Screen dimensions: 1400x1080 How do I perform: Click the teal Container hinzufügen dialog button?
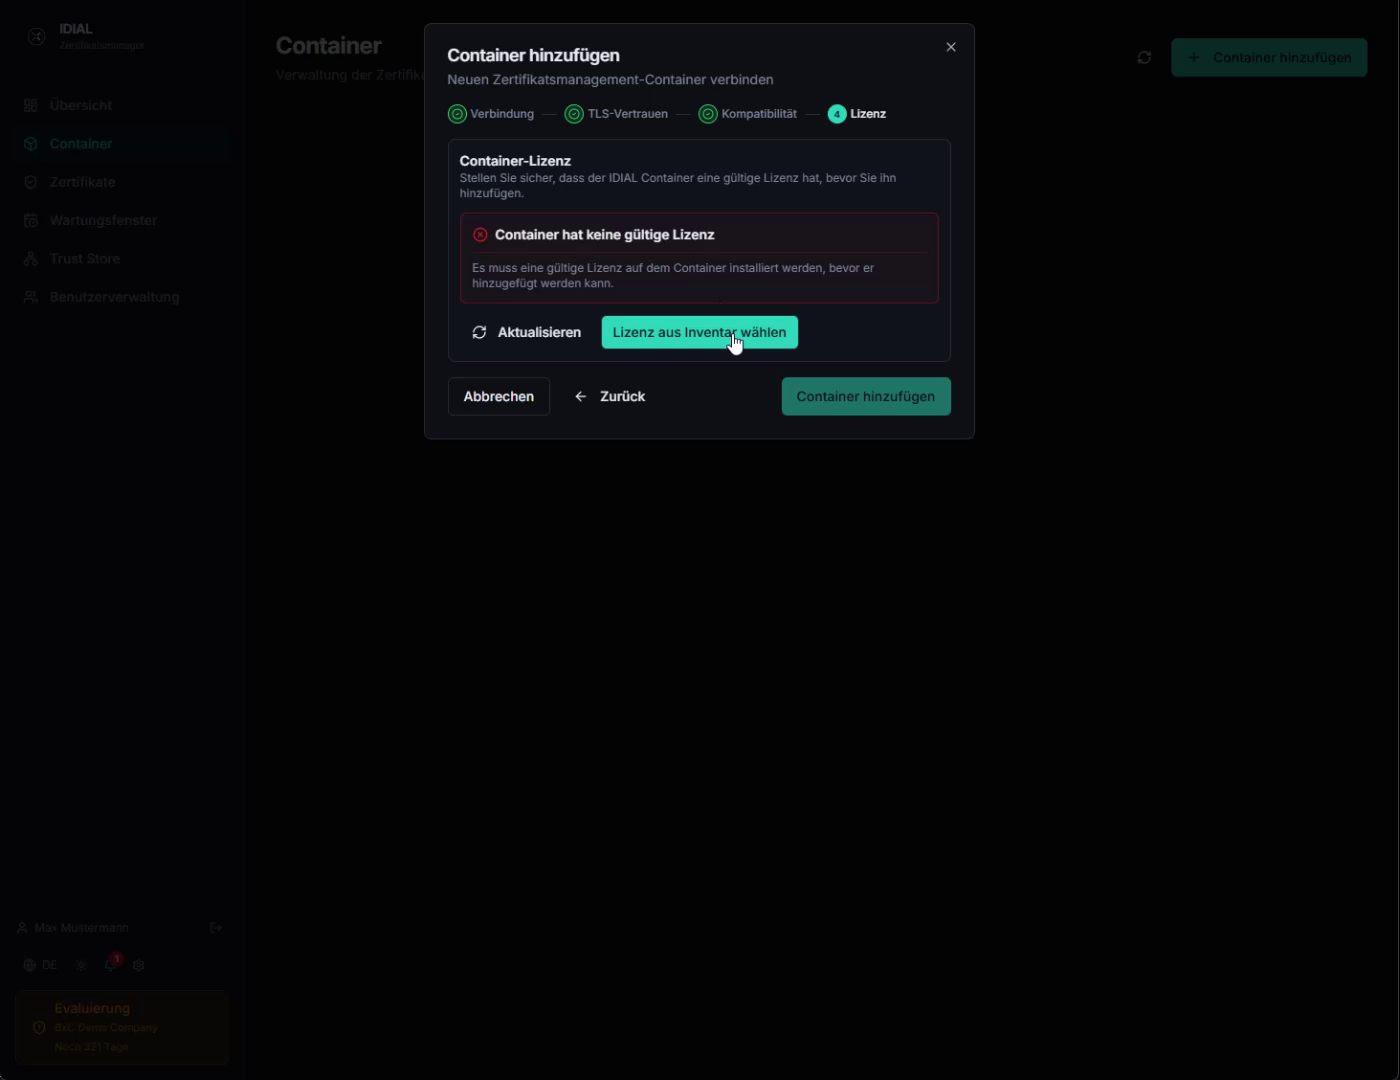[866, 396]
